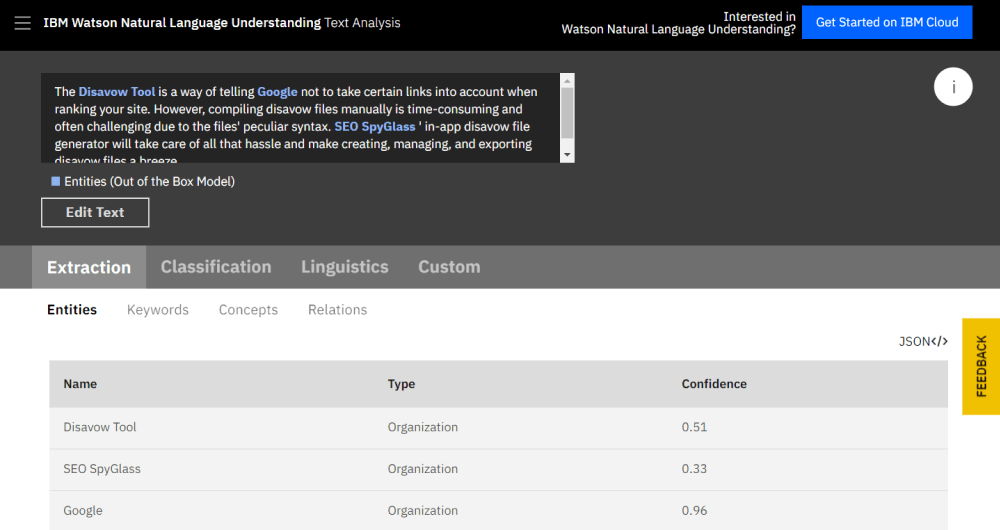Click the Edit Text button
This screenshot has width=1000, height=530.
[x=95, y=212]
